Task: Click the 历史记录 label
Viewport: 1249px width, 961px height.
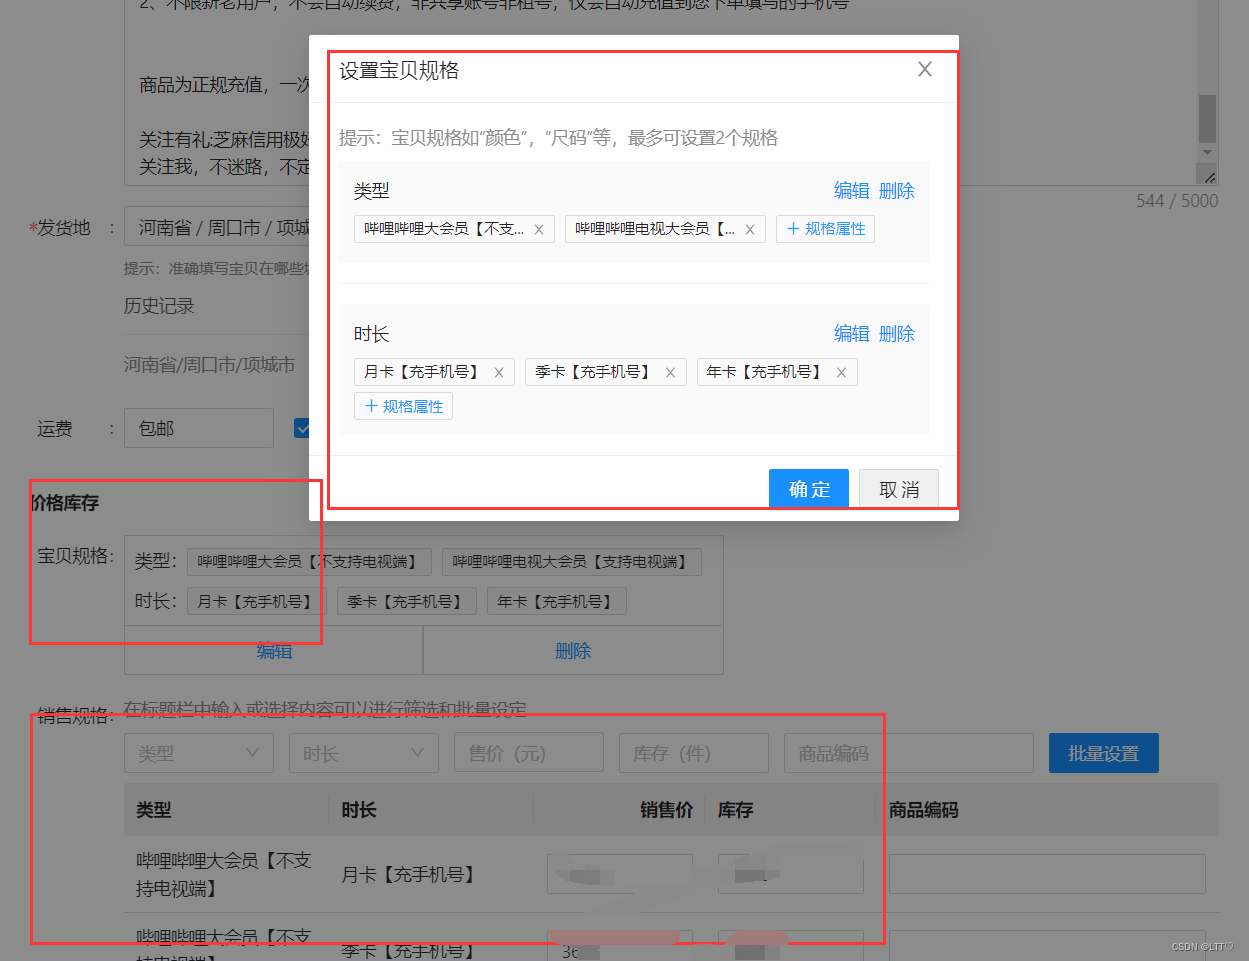Action: pos(159,306)
